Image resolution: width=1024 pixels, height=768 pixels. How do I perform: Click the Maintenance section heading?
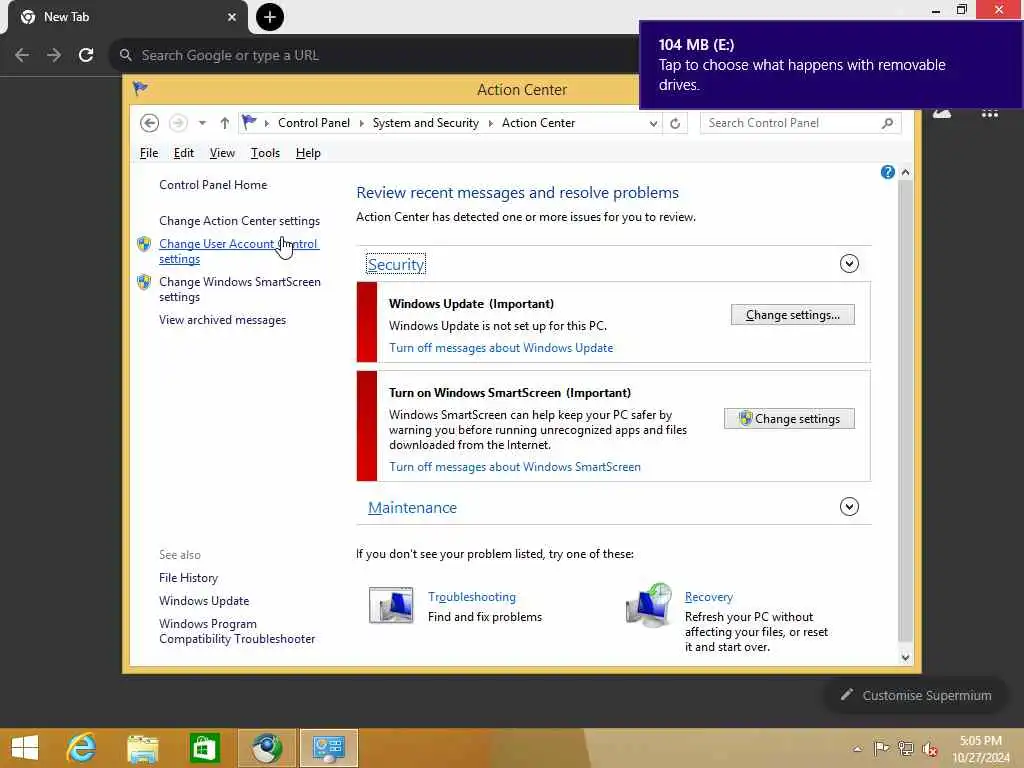point(412,507)
